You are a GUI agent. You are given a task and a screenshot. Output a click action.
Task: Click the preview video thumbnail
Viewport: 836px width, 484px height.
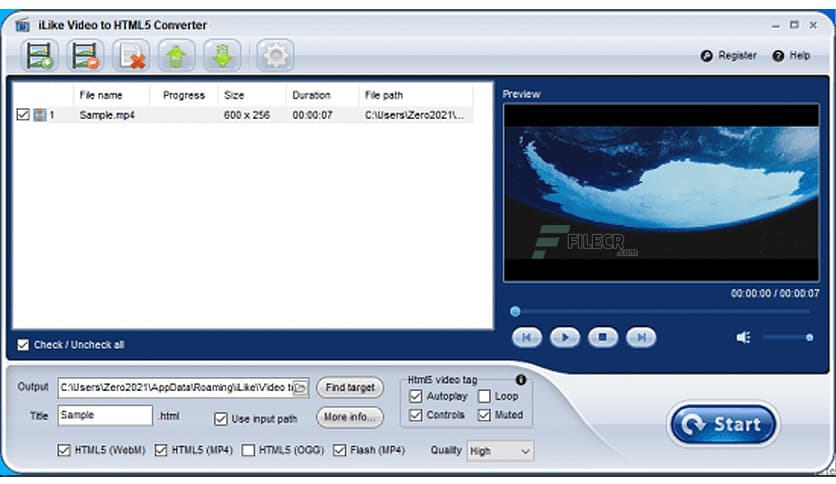coord(661,192)
